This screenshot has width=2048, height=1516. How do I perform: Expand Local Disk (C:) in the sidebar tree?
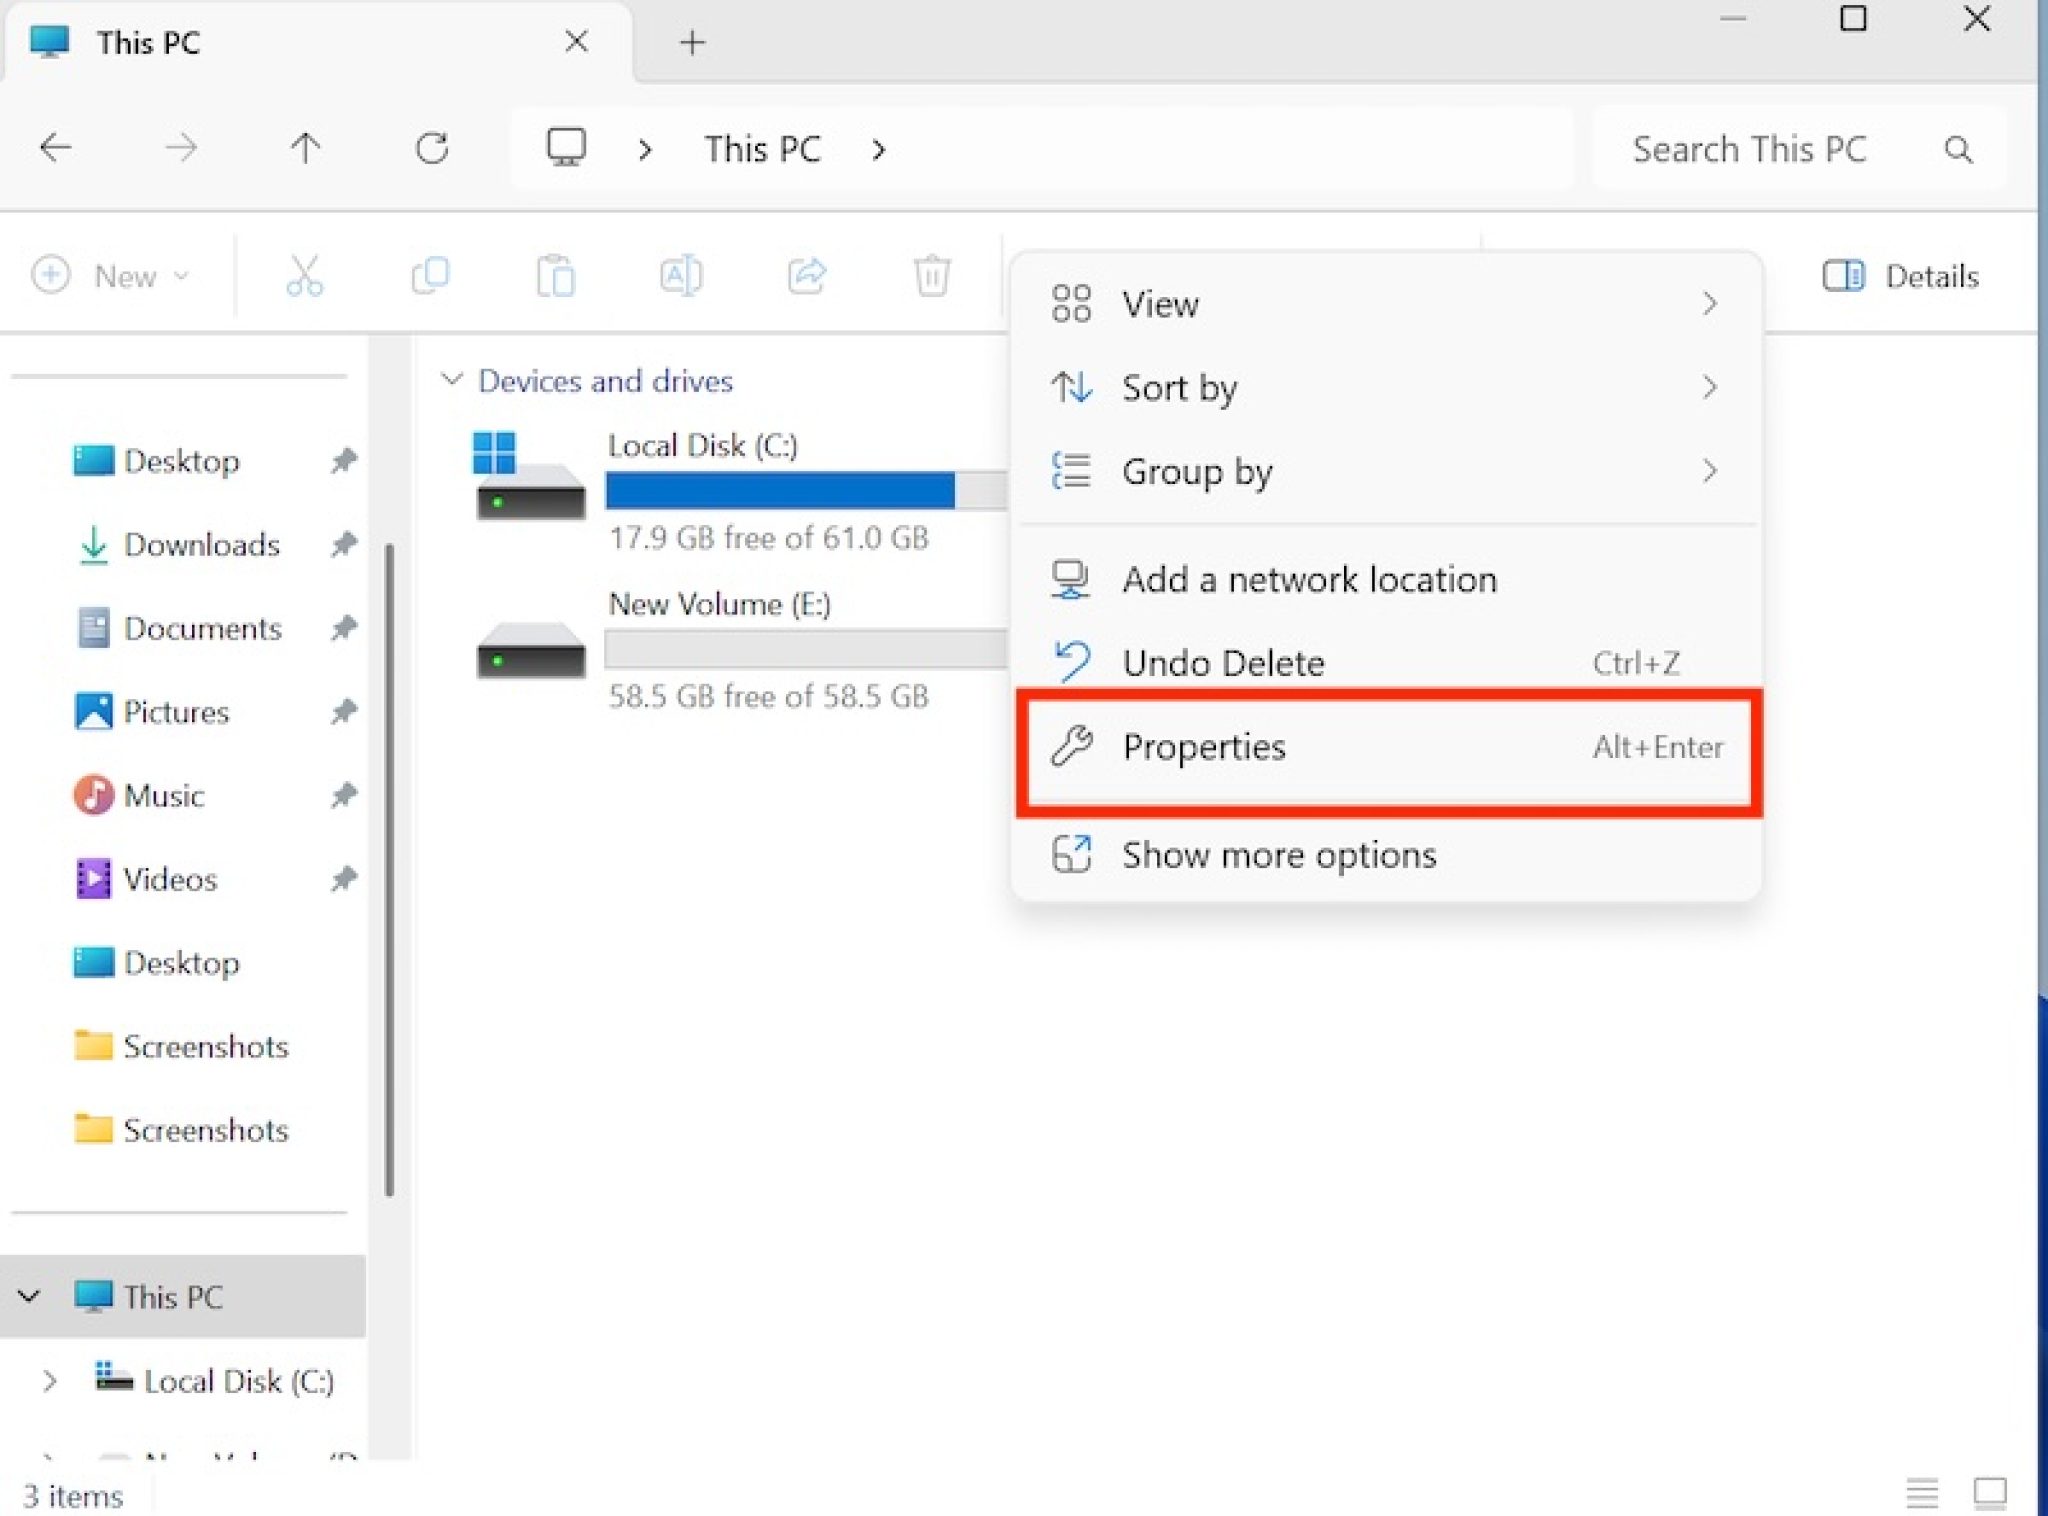[x=49, y=1381]
